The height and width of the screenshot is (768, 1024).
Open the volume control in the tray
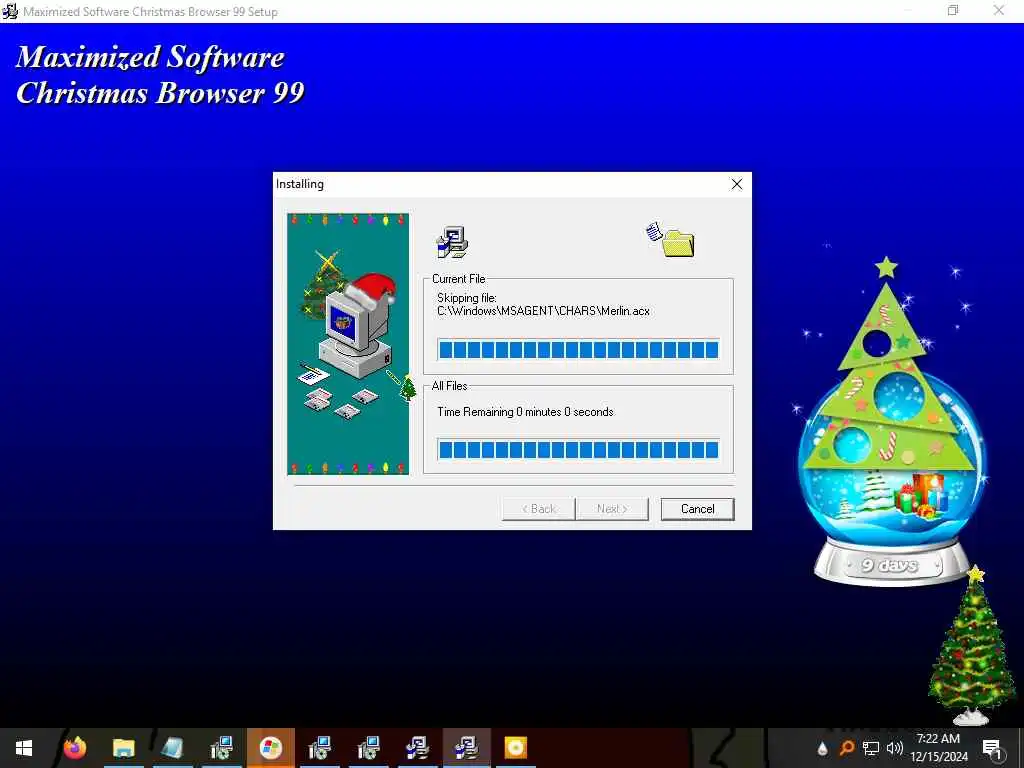895,748
